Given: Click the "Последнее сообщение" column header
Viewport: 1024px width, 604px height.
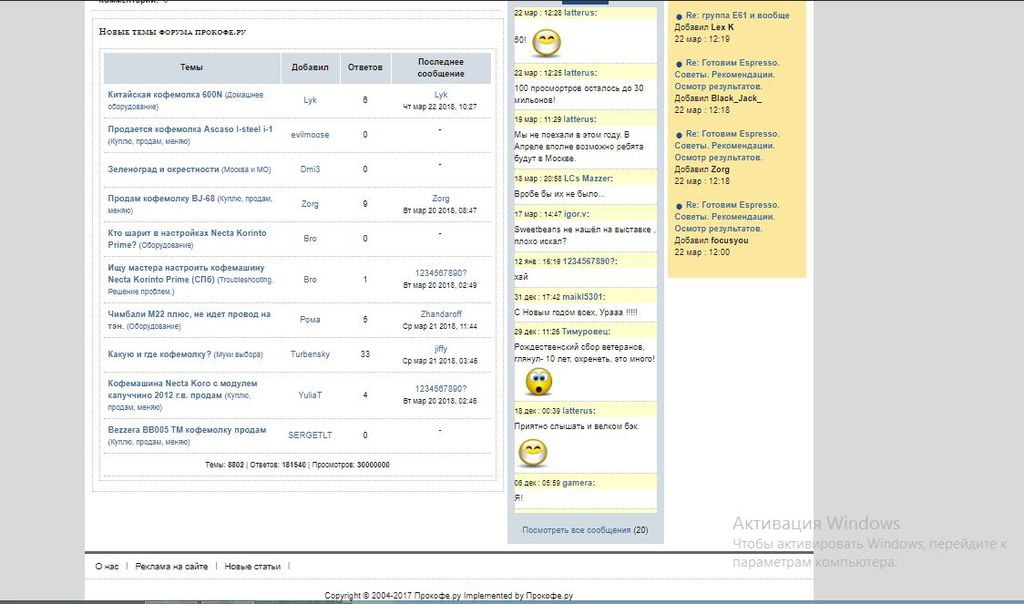Looking at the screenshot, I should pyautogui.click(x=441, y=67).
